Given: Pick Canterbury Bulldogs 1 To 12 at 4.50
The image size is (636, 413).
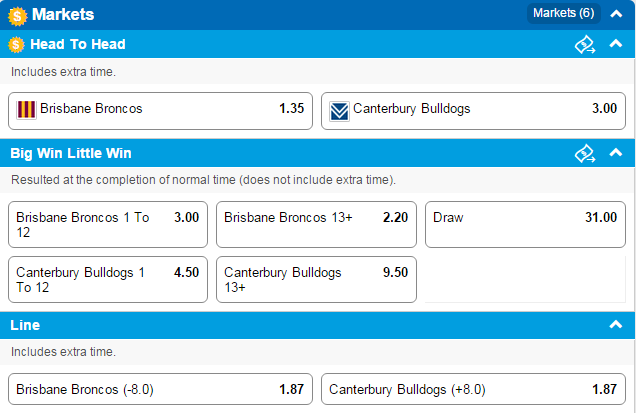Looking at the screenshot, I should click(x=108, y=279).
